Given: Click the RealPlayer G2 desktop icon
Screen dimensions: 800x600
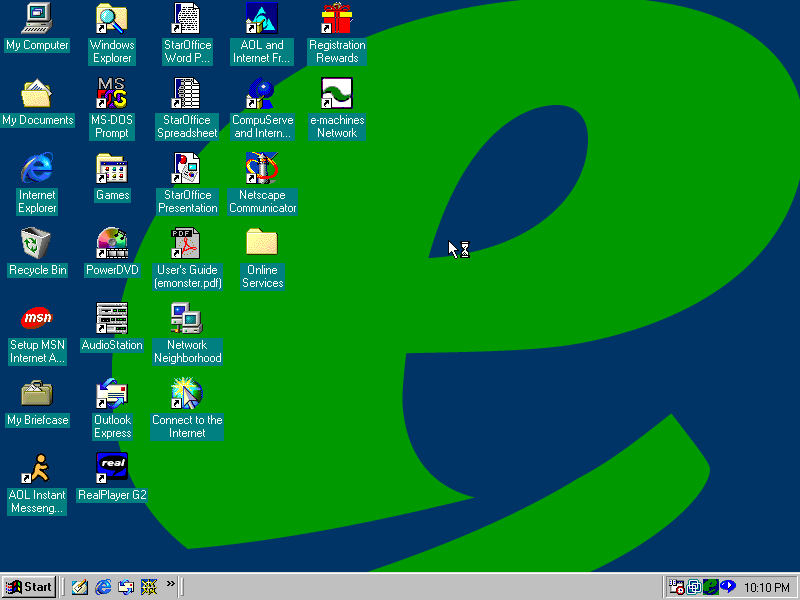Looking at the screenshot, I should point(112,468).
